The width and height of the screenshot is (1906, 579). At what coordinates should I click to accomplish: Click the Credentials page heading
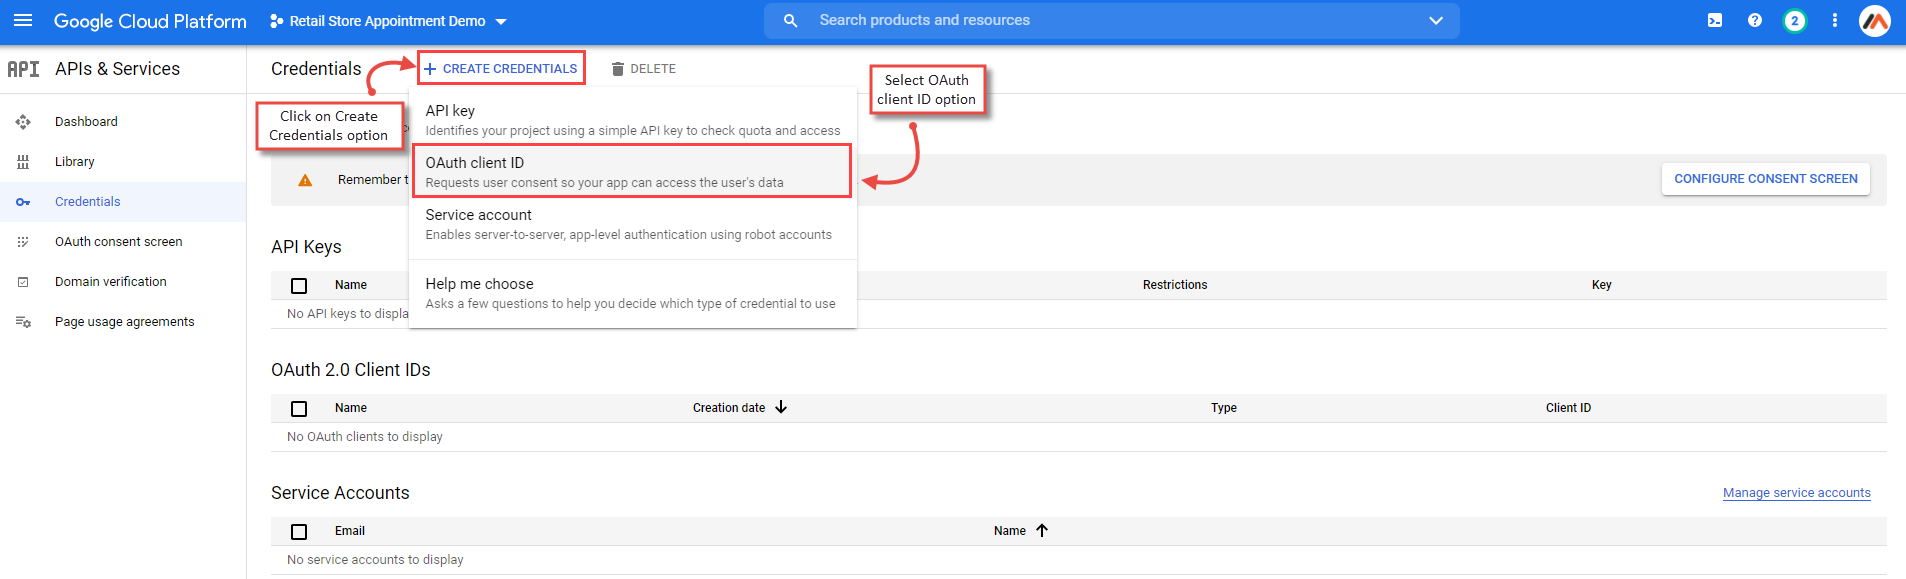(x=316, y=69)
